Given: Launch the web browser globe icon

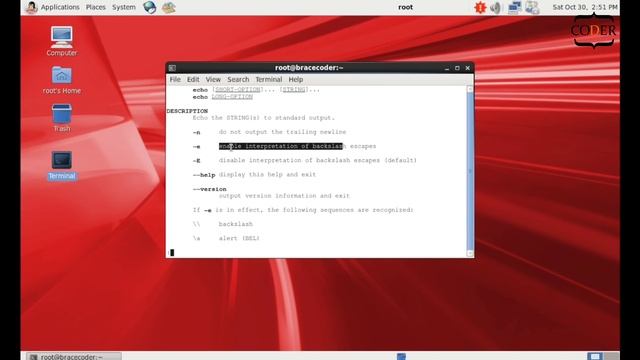Looking at the screenshot, I should point(149,7).
